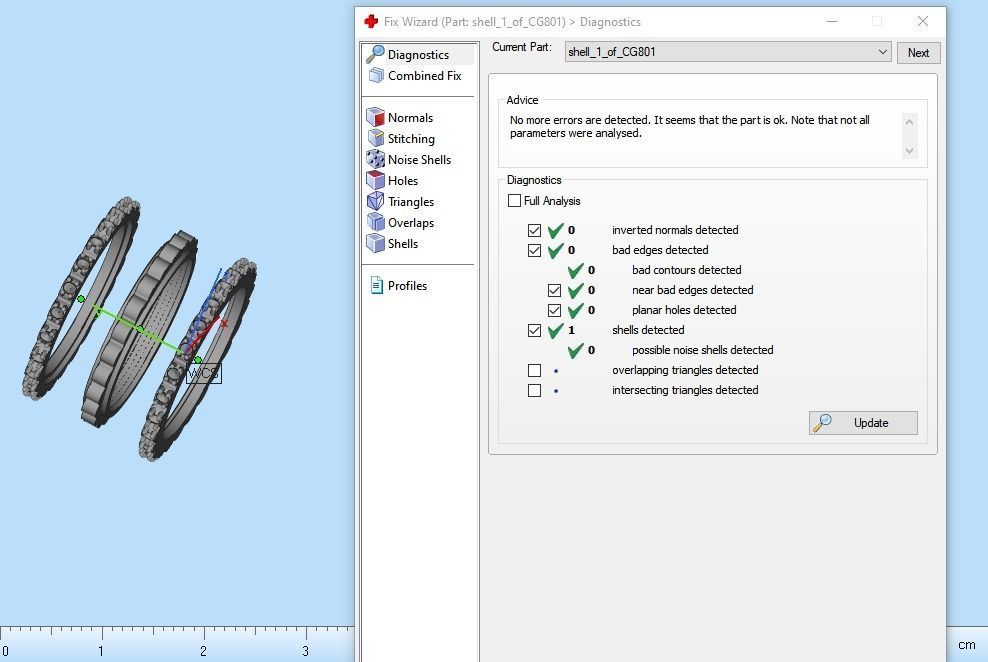Click the green checkmark beside near bad edges
Image resolution: width=988 pixels, height=662 pixels.
(575, 291)
